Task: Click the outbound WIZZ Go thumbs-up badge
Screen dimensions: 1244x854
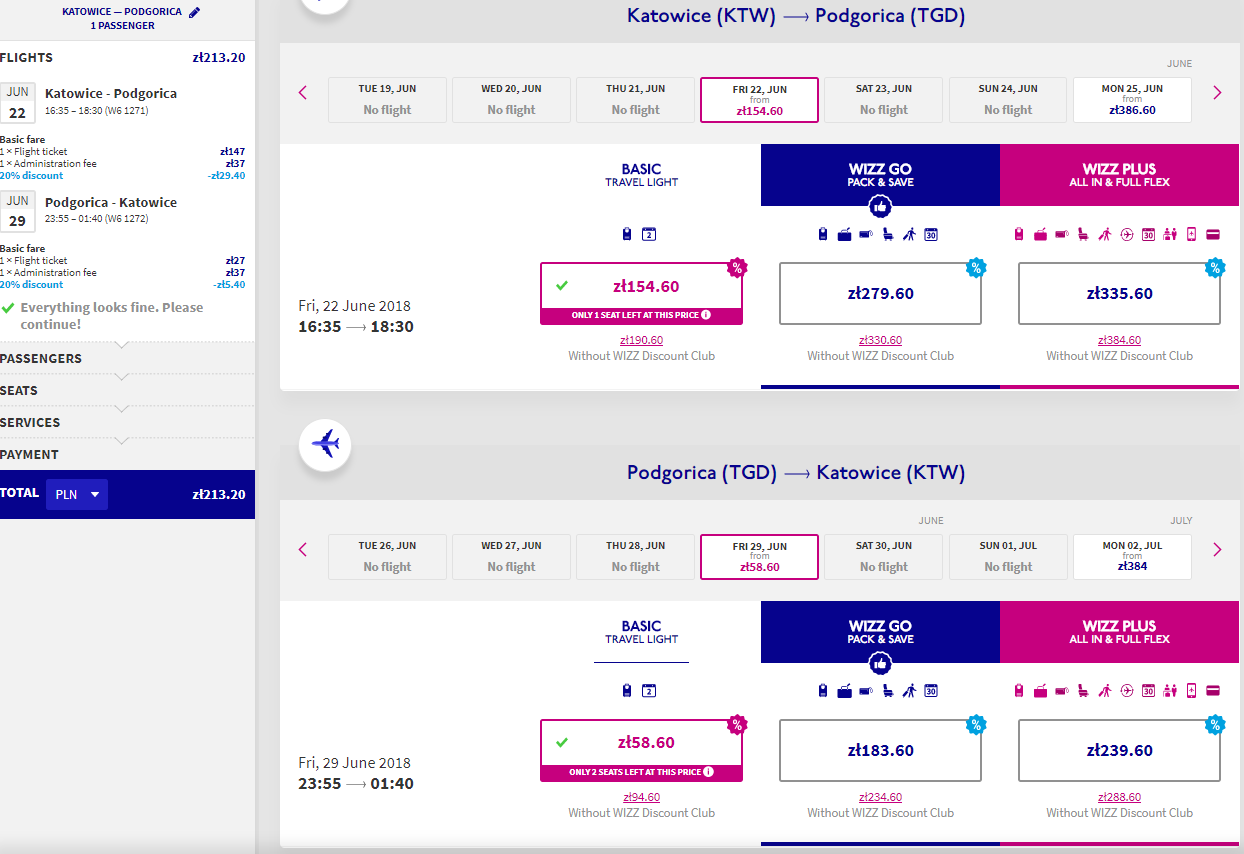Action: 880,207
